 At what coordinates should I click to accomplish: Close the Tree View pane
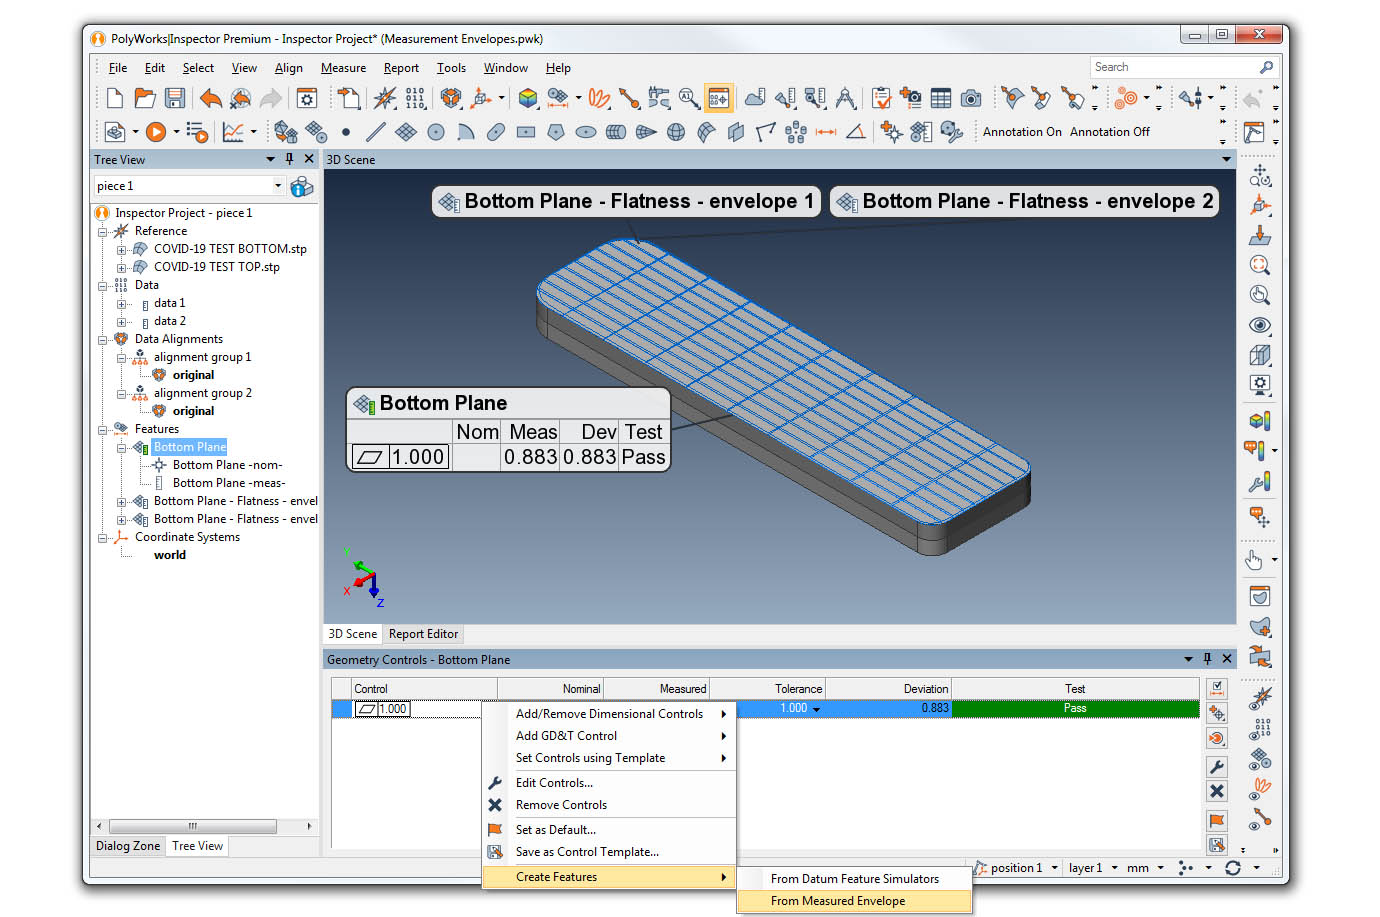pos(309,159)
